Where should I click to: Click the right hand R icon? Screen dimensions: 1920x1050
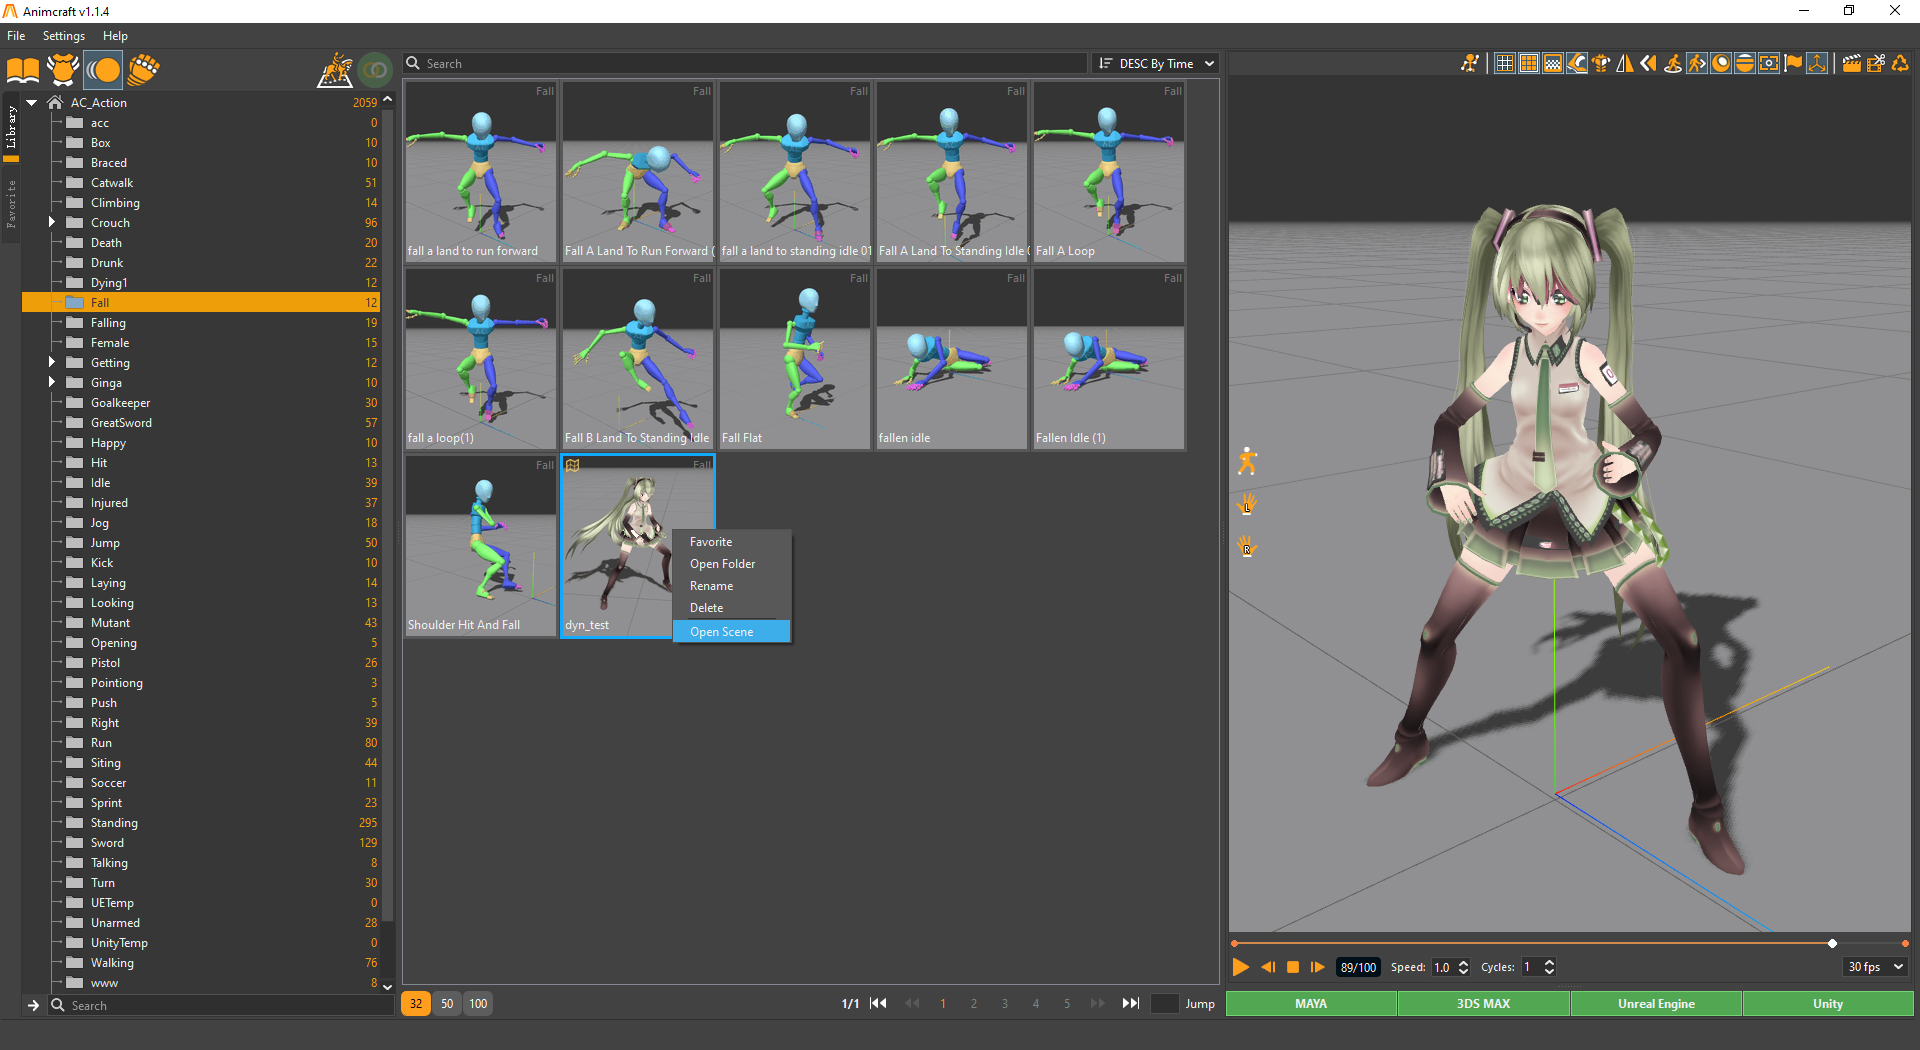pyautogui.click(x=1247, y=546)
